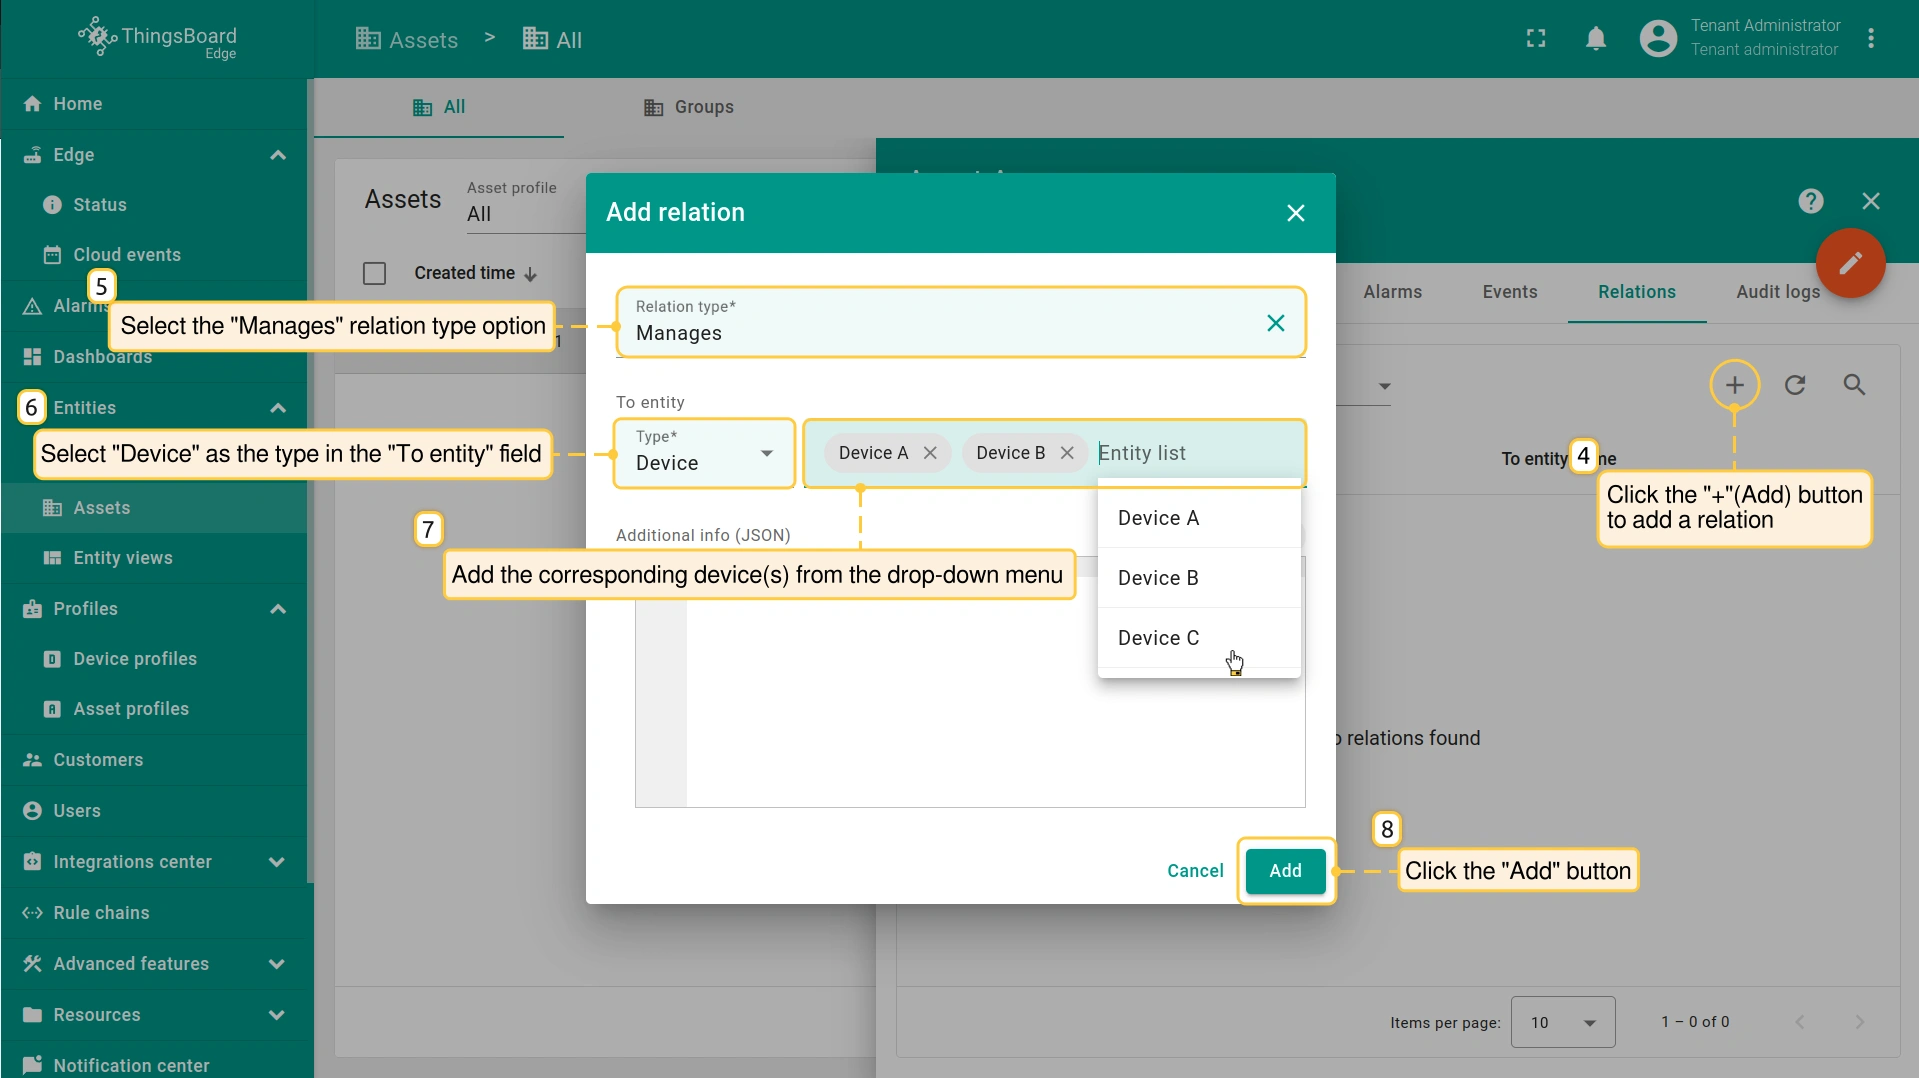Switch to the Audit logs tab
1919x1078 pixels.
pos(1777,292)
